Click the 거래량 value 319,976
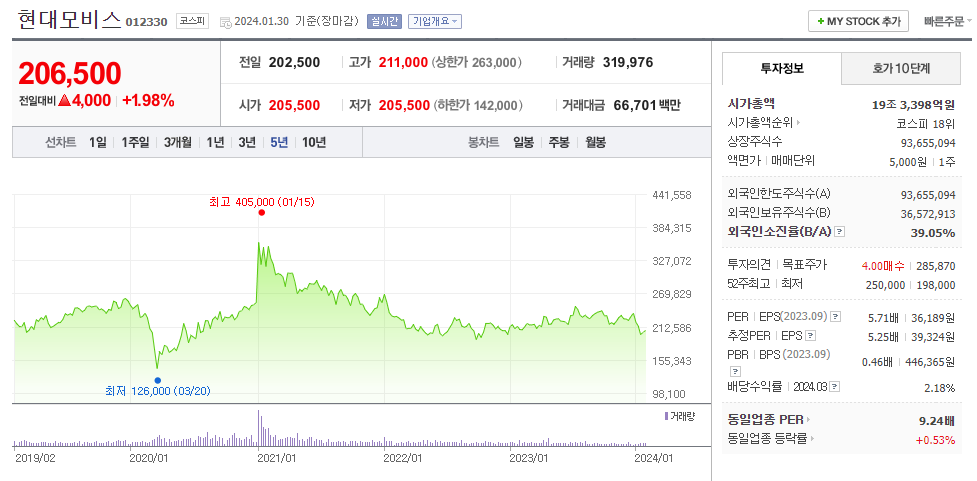 coord(628,62)
